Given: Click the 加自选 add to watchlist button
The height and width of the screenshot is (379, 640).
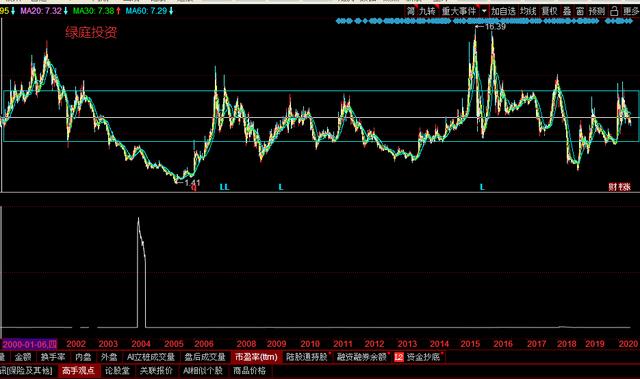Looking at the screenshot, I should pos(503,11).
